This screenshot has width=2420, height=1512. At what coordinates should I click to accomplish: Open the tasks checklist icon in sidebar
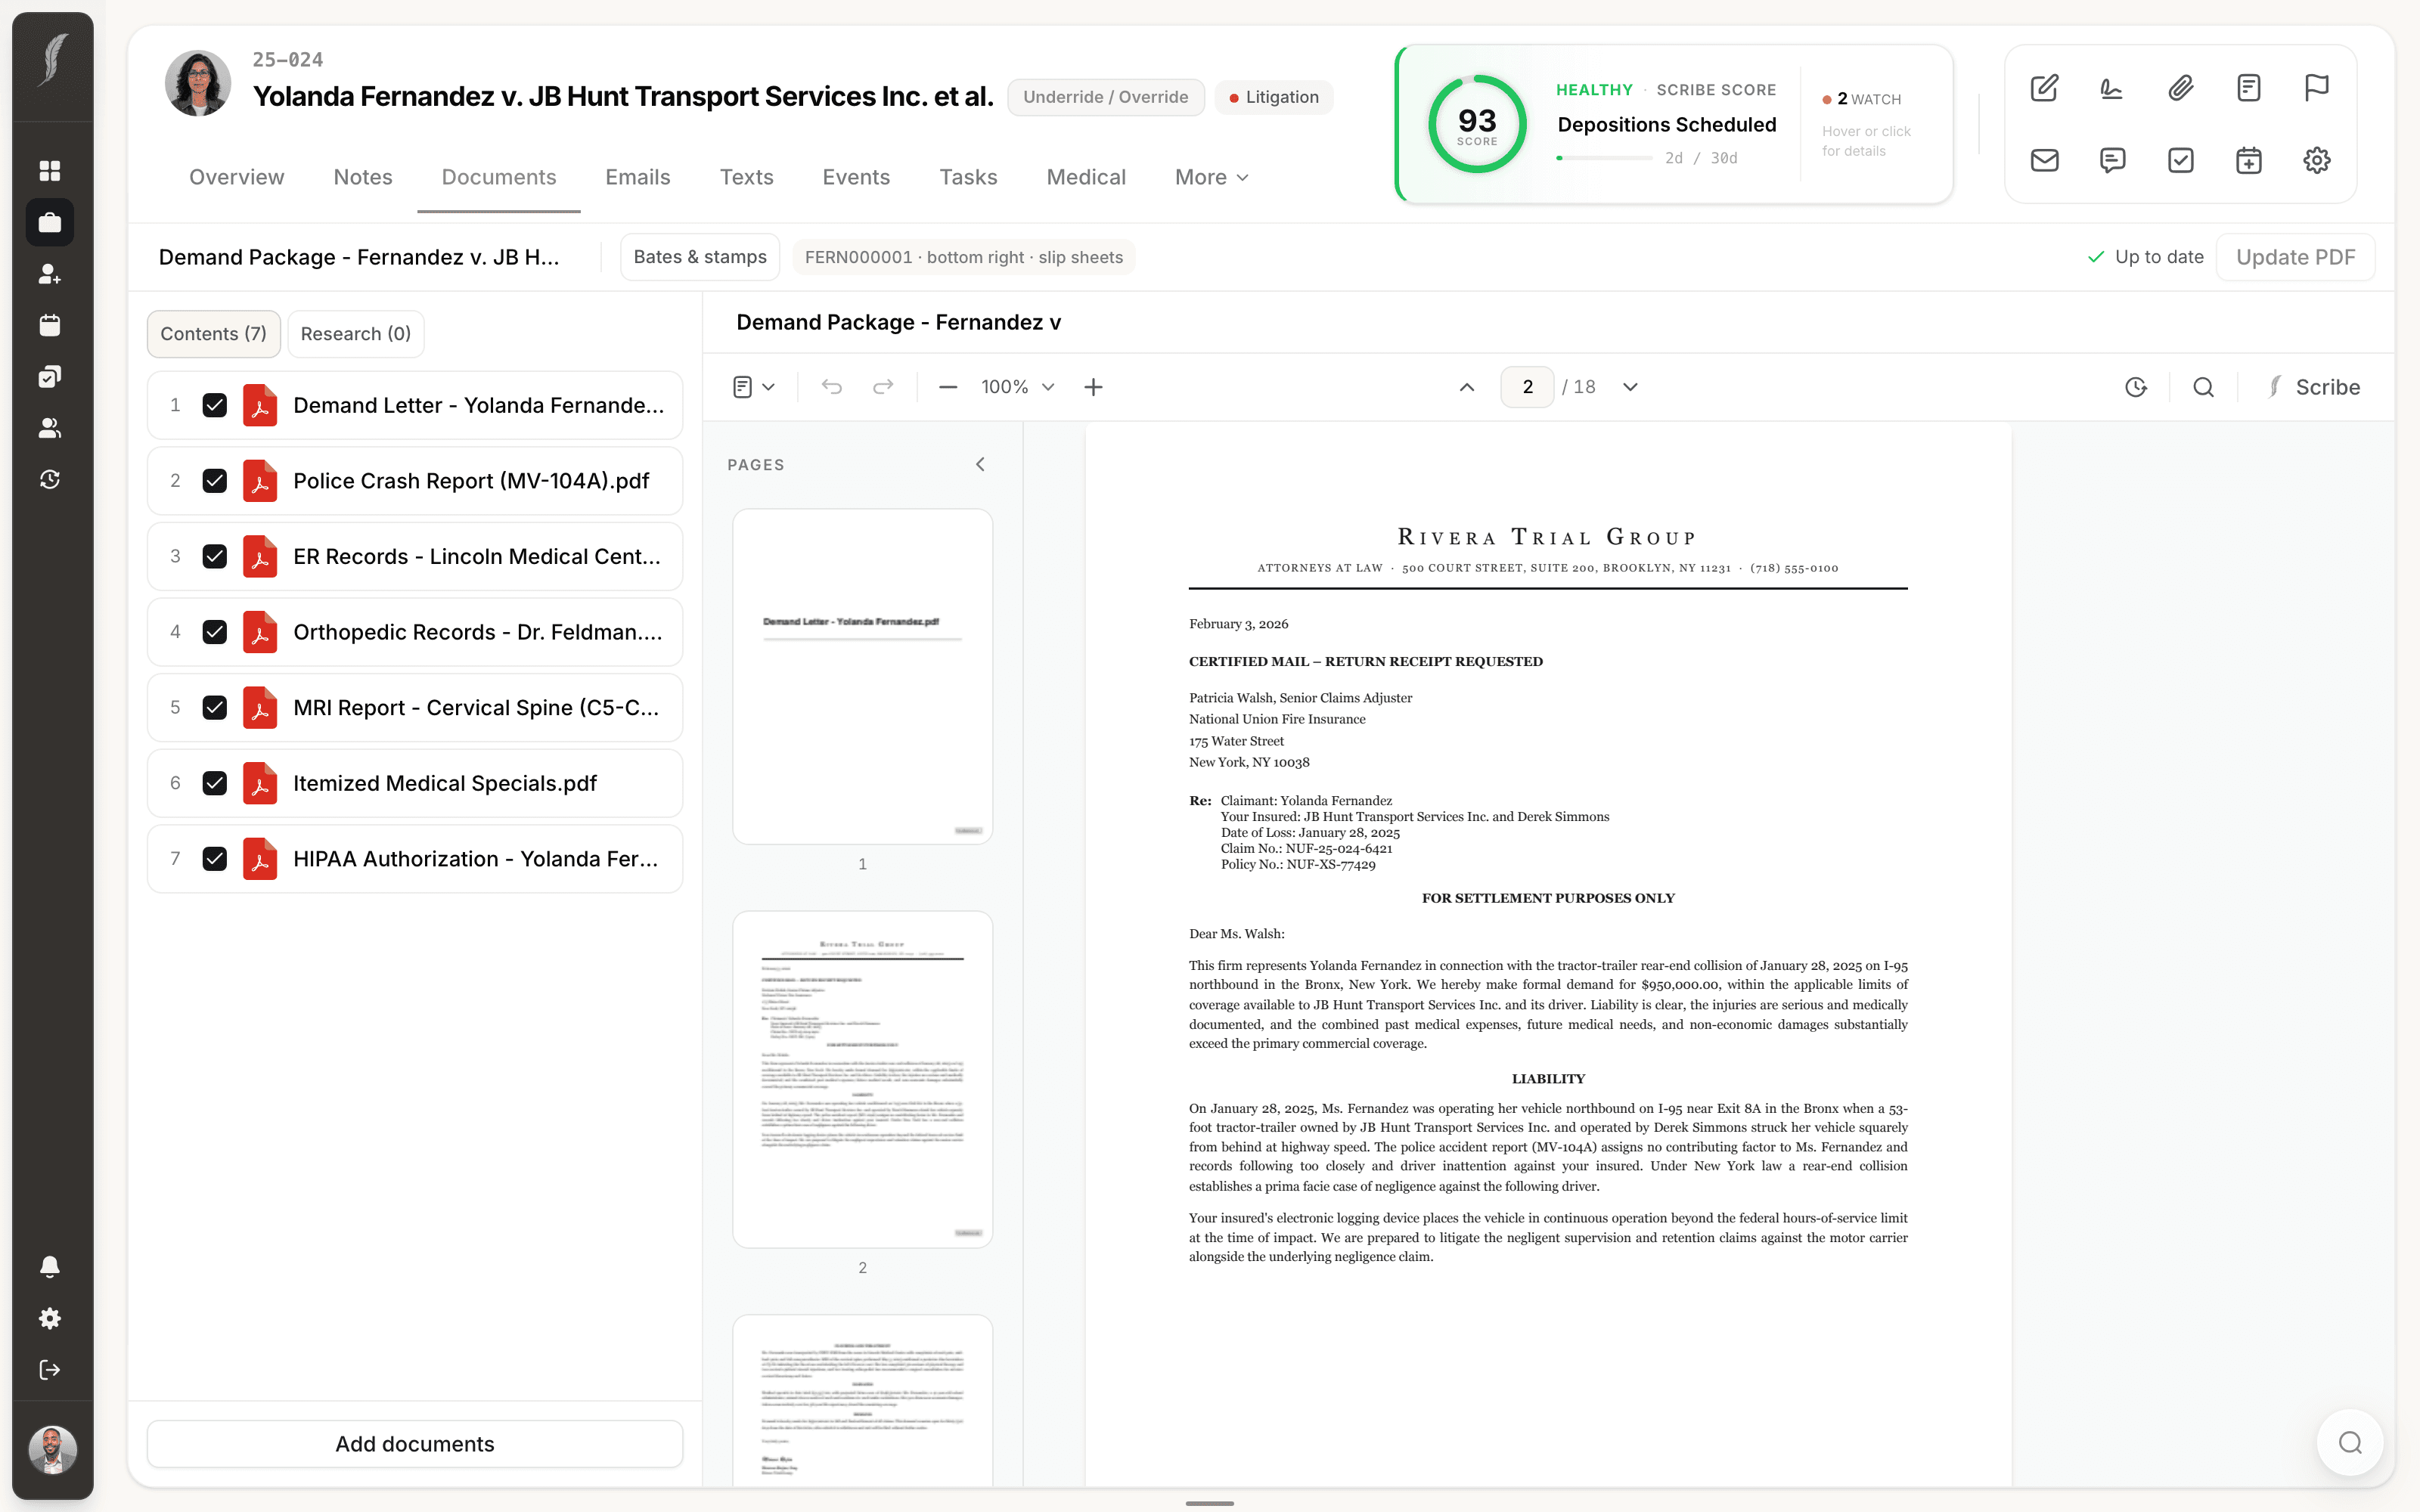pos(49,377)
